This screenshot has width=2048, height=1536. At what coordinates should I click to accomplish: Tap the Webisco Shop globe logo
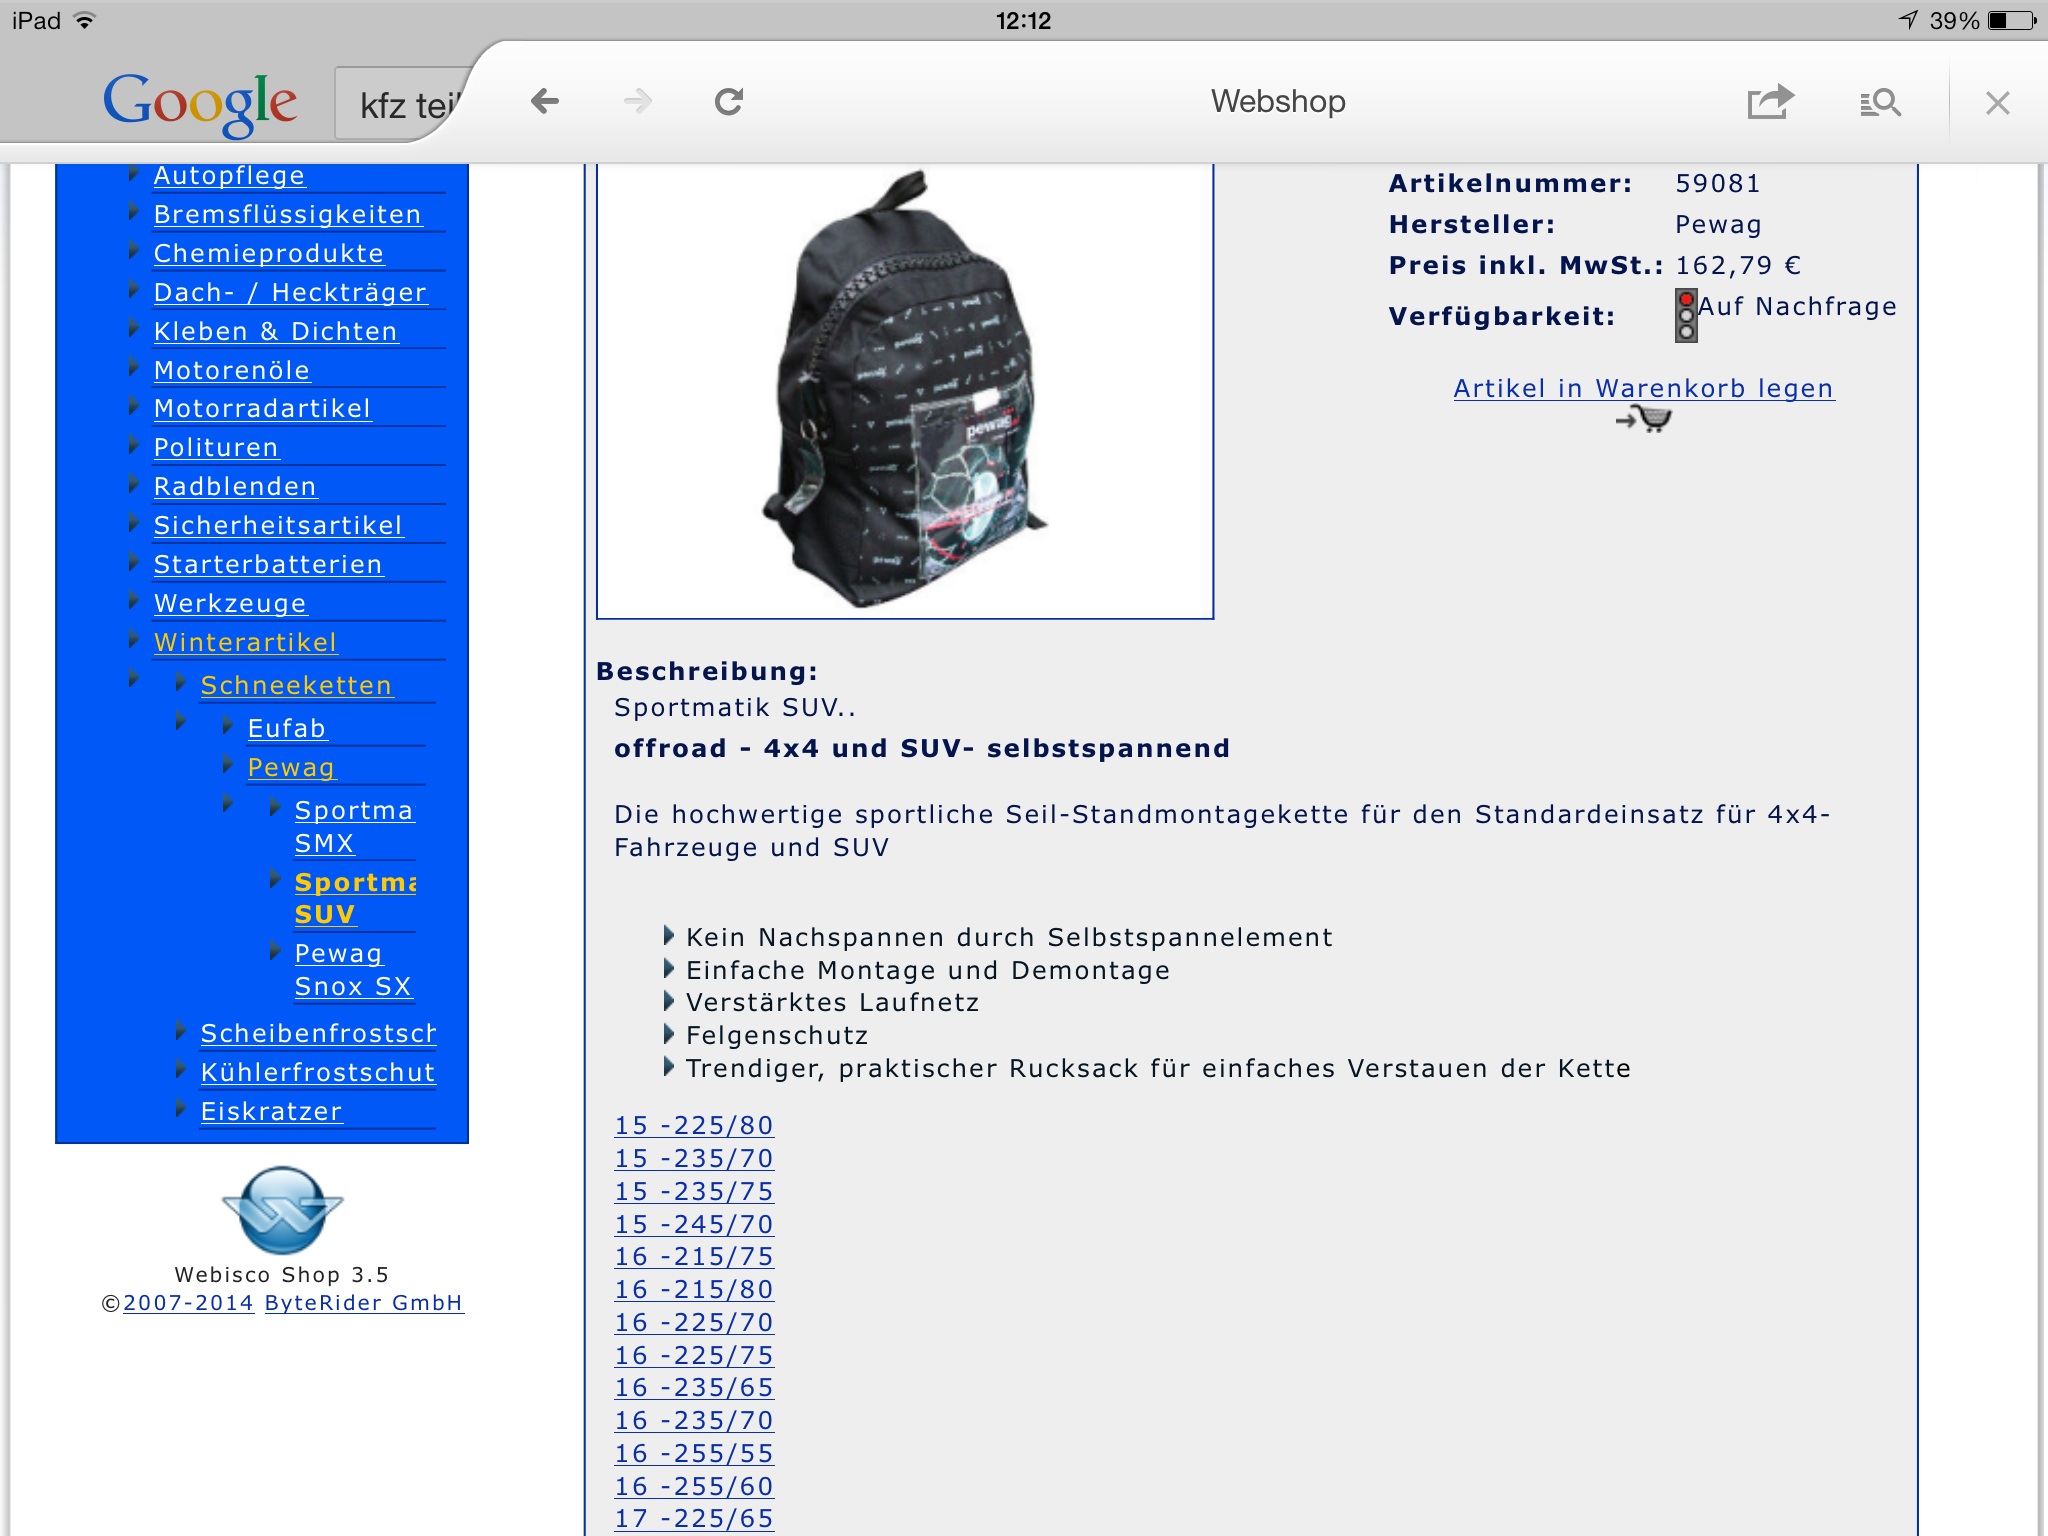click(x=282, y=1210)
